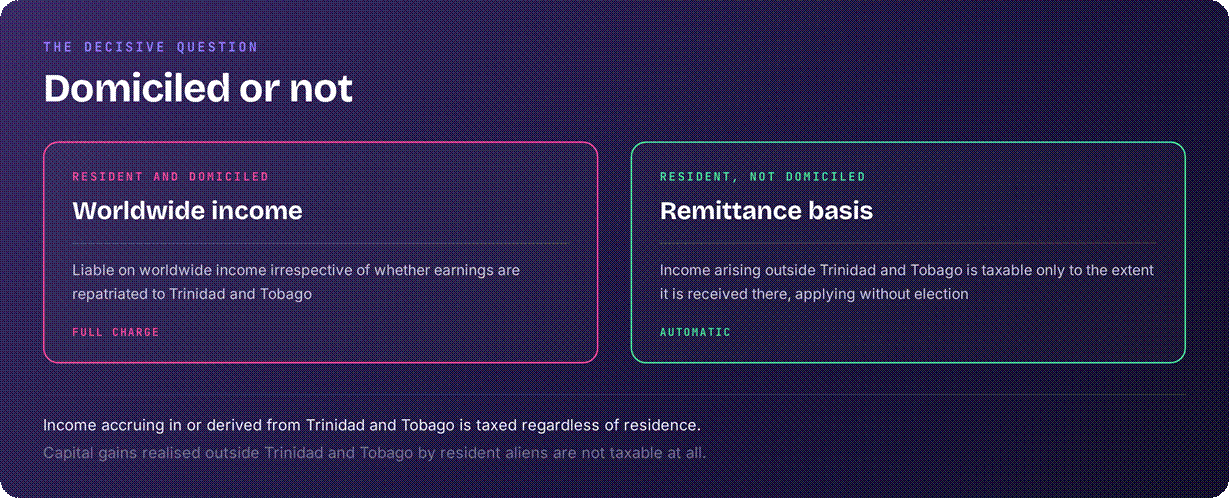Image resolution: width=1229 pixels, height=498 pixels.
Task: Click the pink 'Full Charge' tag
Action: (x=115, y=332)
